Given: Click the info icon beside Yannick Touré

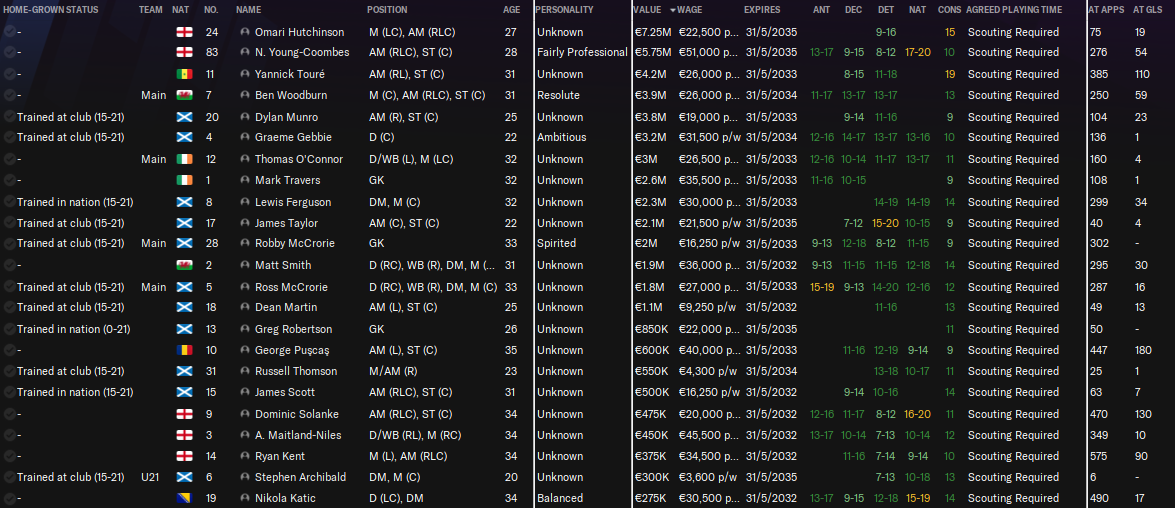Looking at the screenshot, I should click(x=244, y=74).
